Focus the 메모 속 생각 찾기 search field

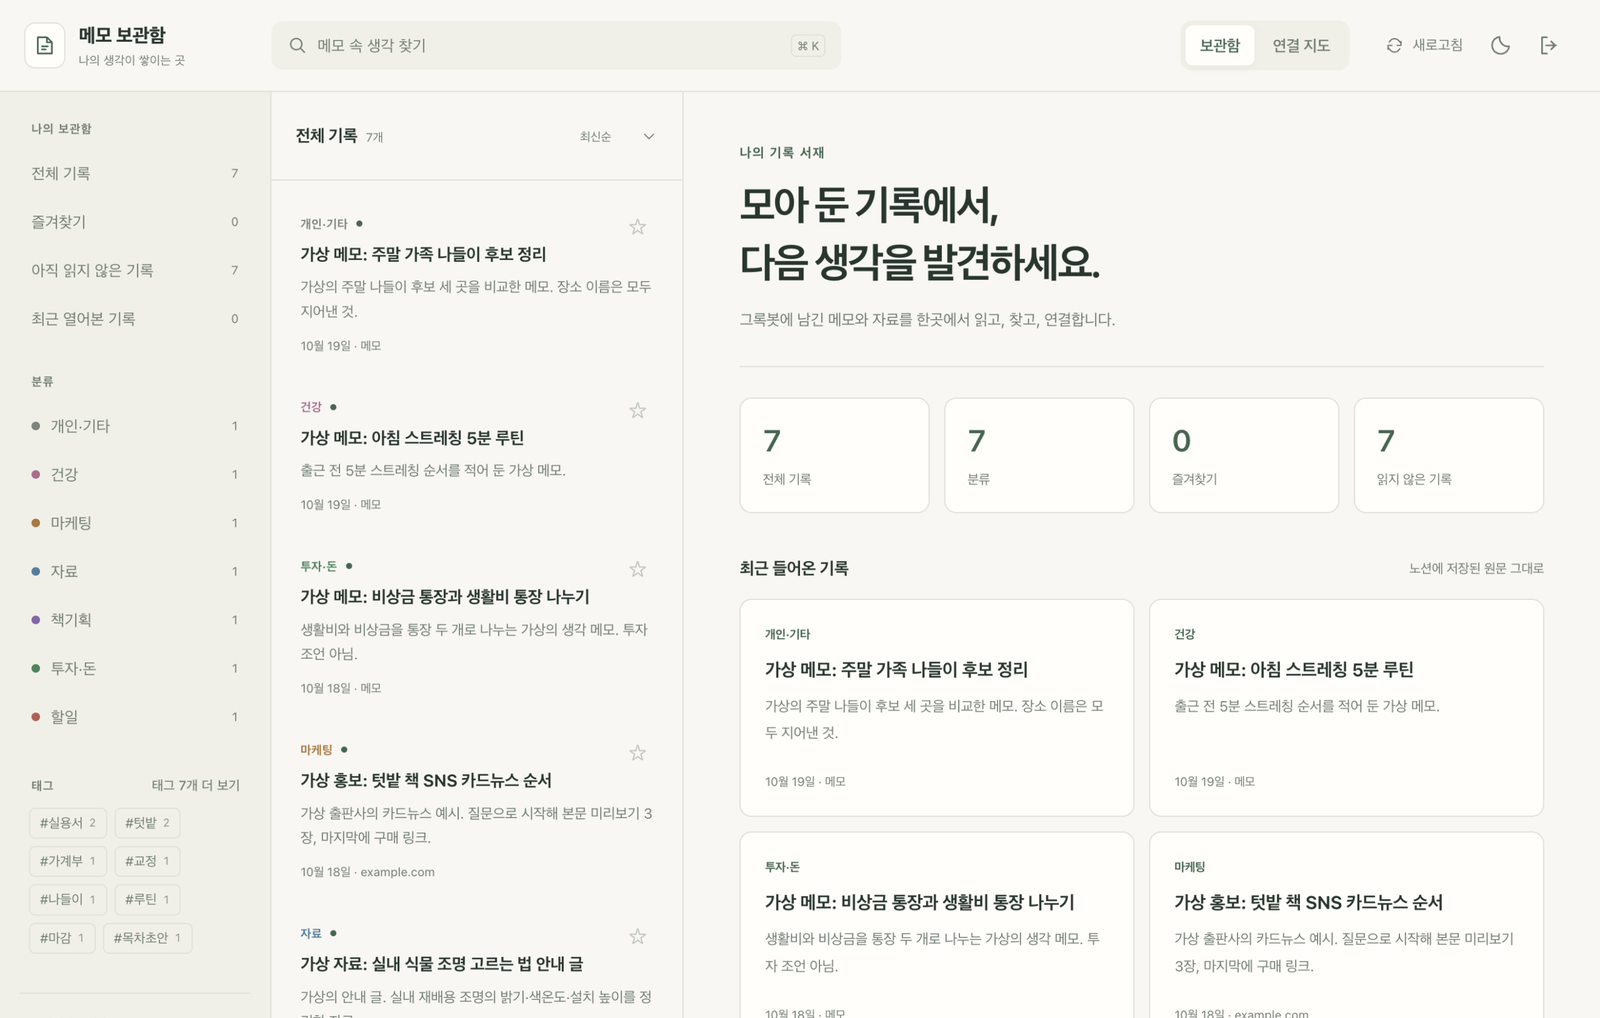tap(556, 46)
